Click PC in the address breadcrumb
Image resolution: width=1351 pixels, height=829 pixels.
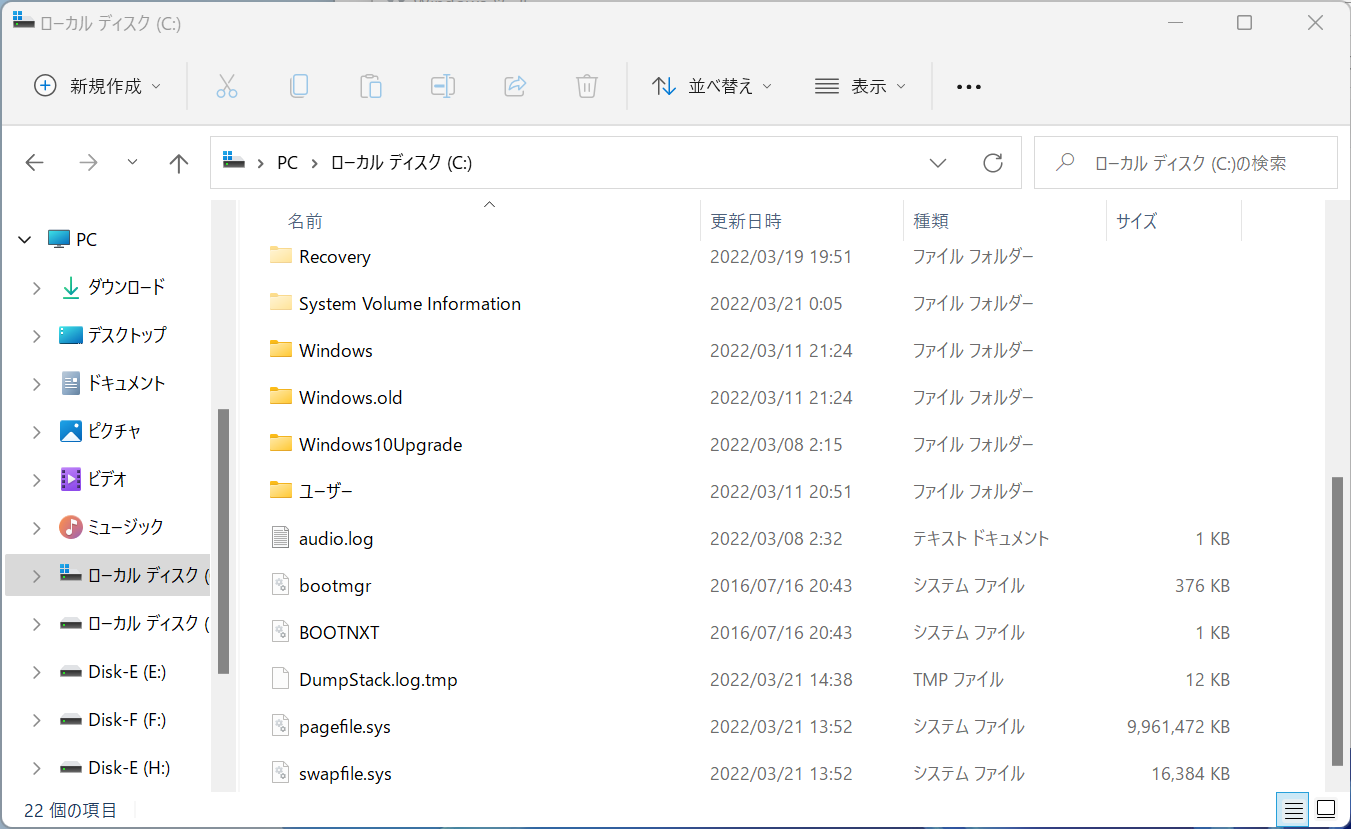(287, 163)
